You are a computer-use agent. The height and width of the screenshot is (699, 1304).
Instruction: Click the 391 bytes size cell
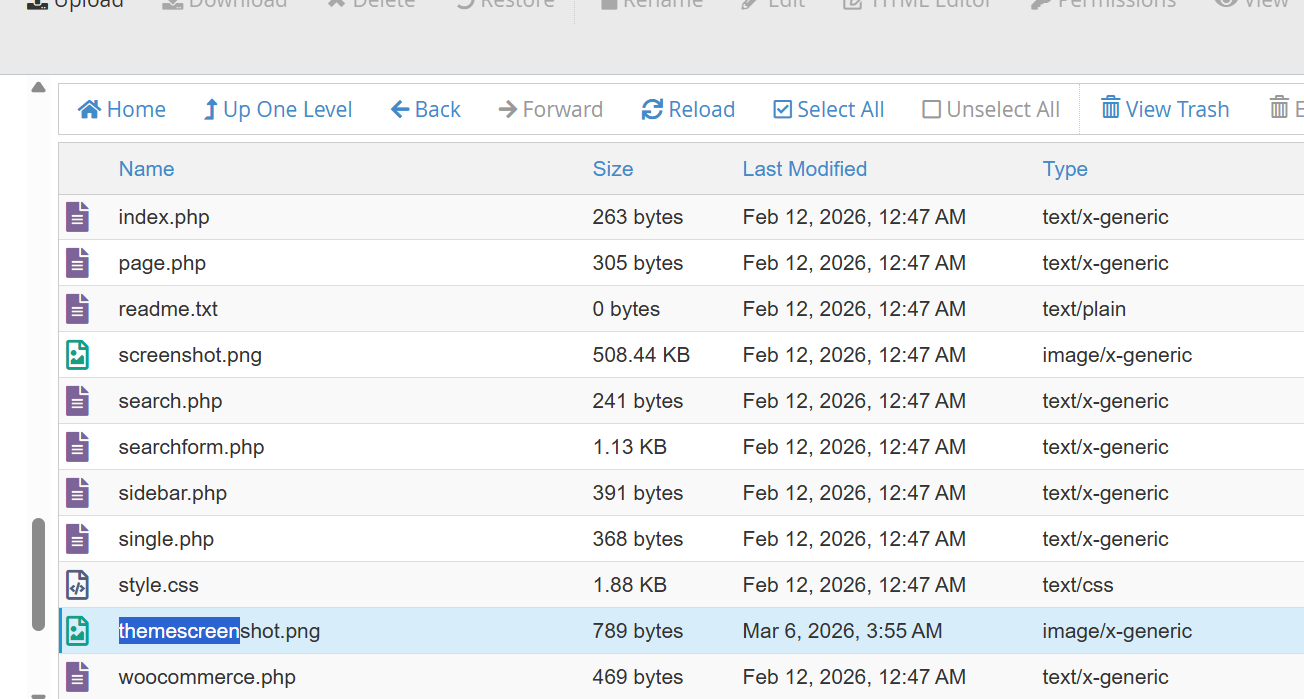coord(638,493)
